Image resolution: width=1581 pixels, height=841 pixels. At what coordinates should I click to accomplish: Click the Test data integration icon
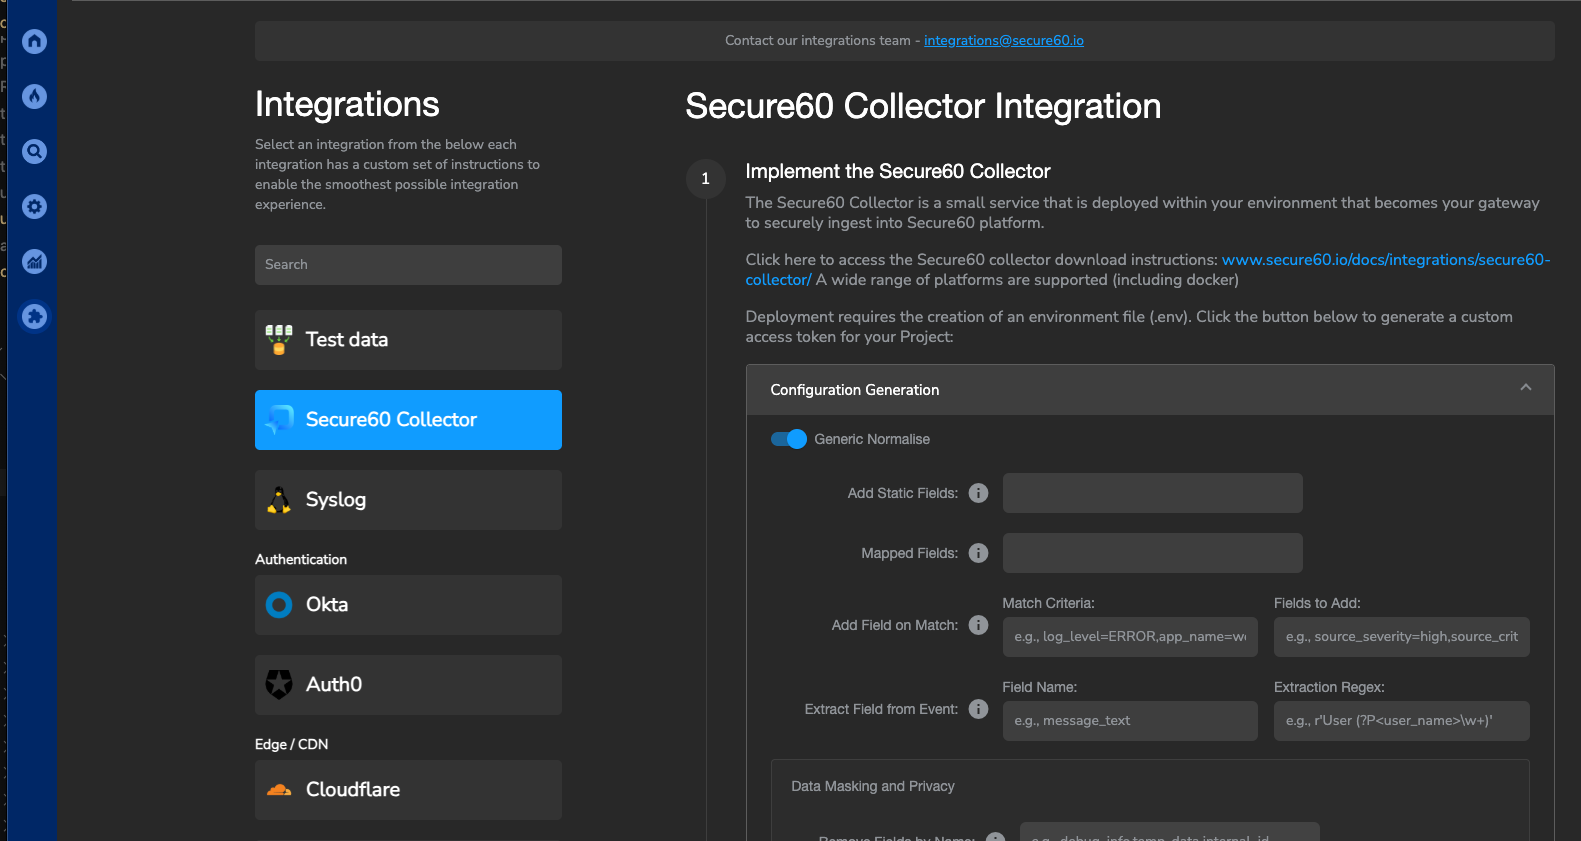coord(279,340)
